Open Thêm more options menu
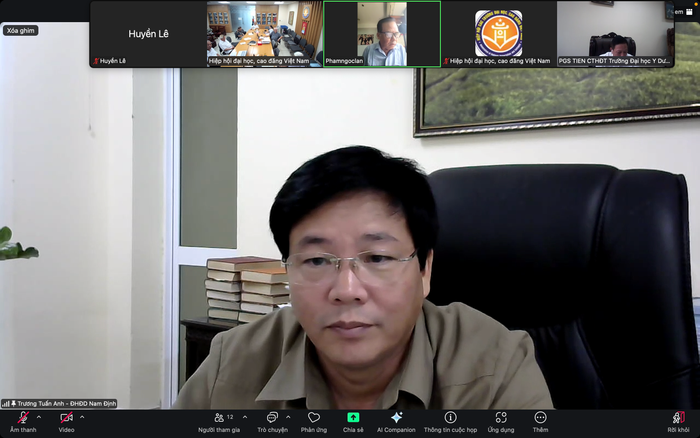Screen dimensions: 700x438 tap(540, 422)
